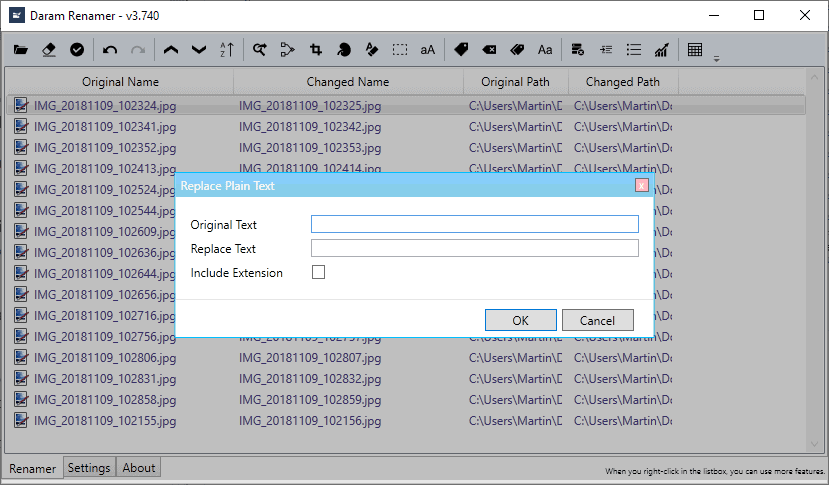Screen dimensions: 829x485
Task: Select row IMG_20181109_102858.jpg
Action: (406, 399)
